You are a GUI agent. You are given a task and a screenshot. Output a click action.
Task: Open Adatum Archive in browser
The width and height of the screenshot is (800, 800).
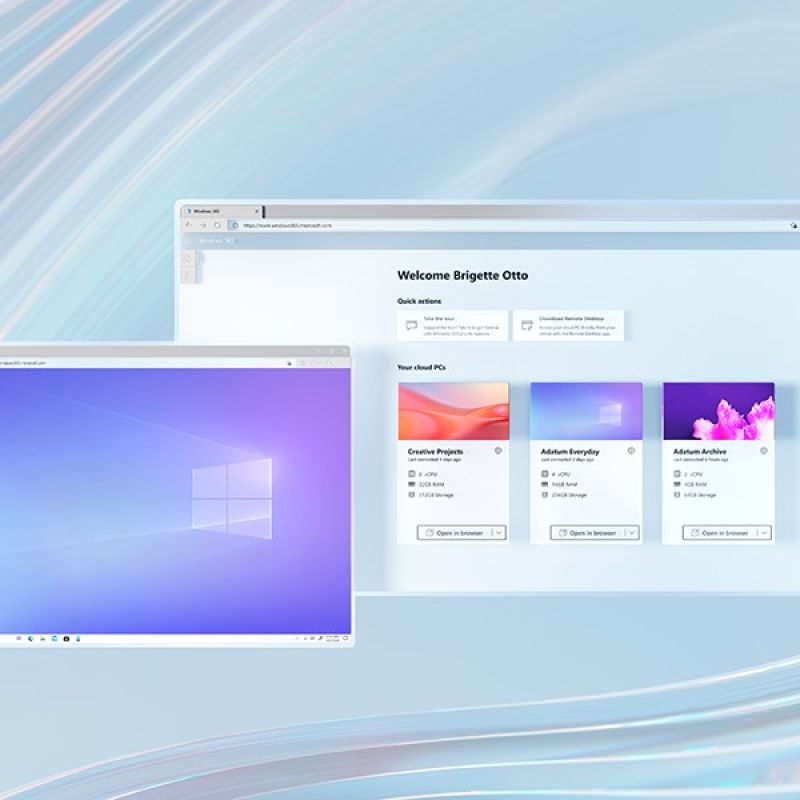(x=719, y=533)
